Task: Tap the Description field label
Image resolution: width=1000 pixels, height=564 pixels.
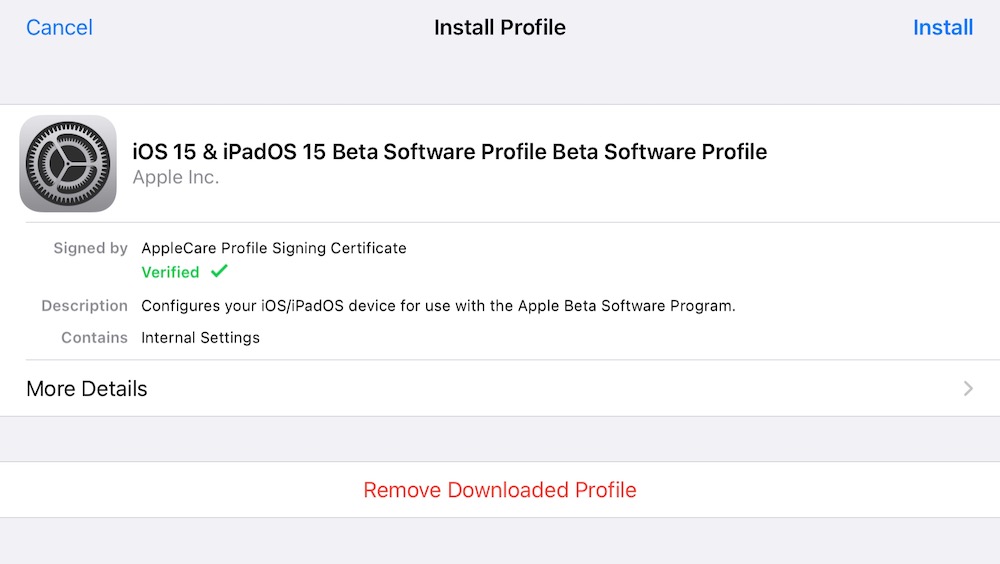Action: tap(84, 306)
